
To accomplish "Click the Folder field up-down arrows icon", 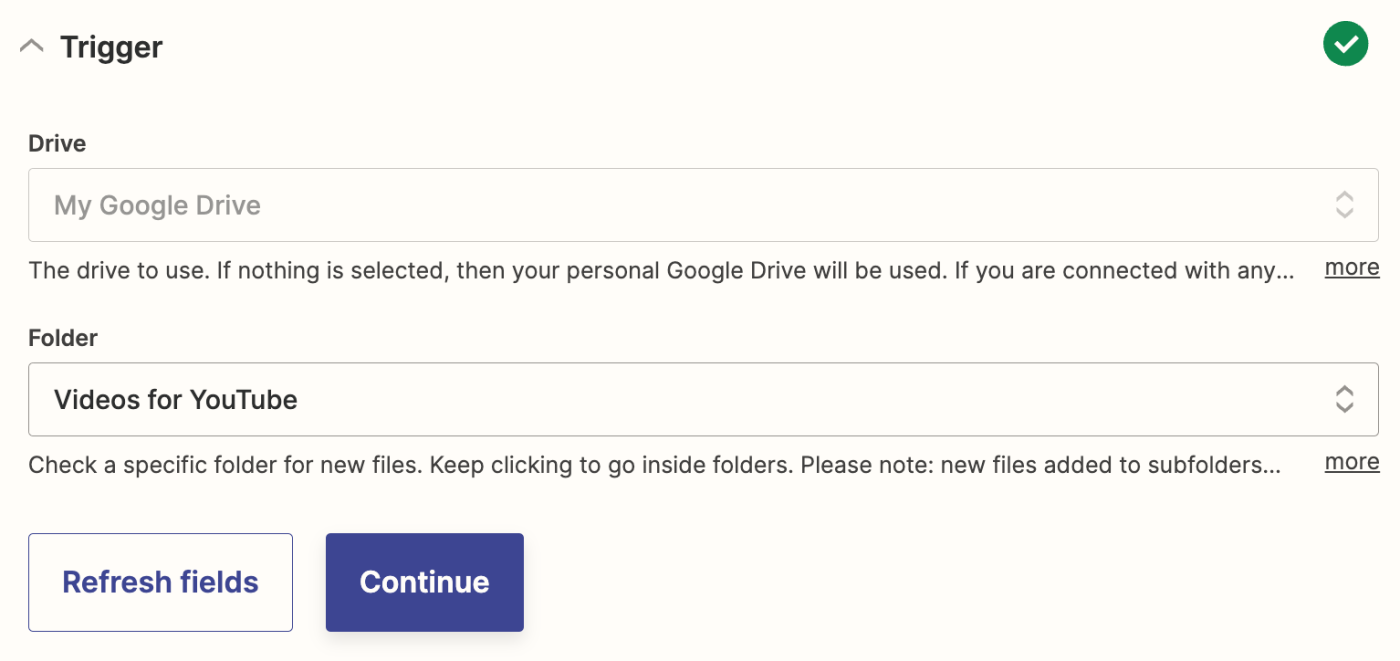I will pos(1344,400).
